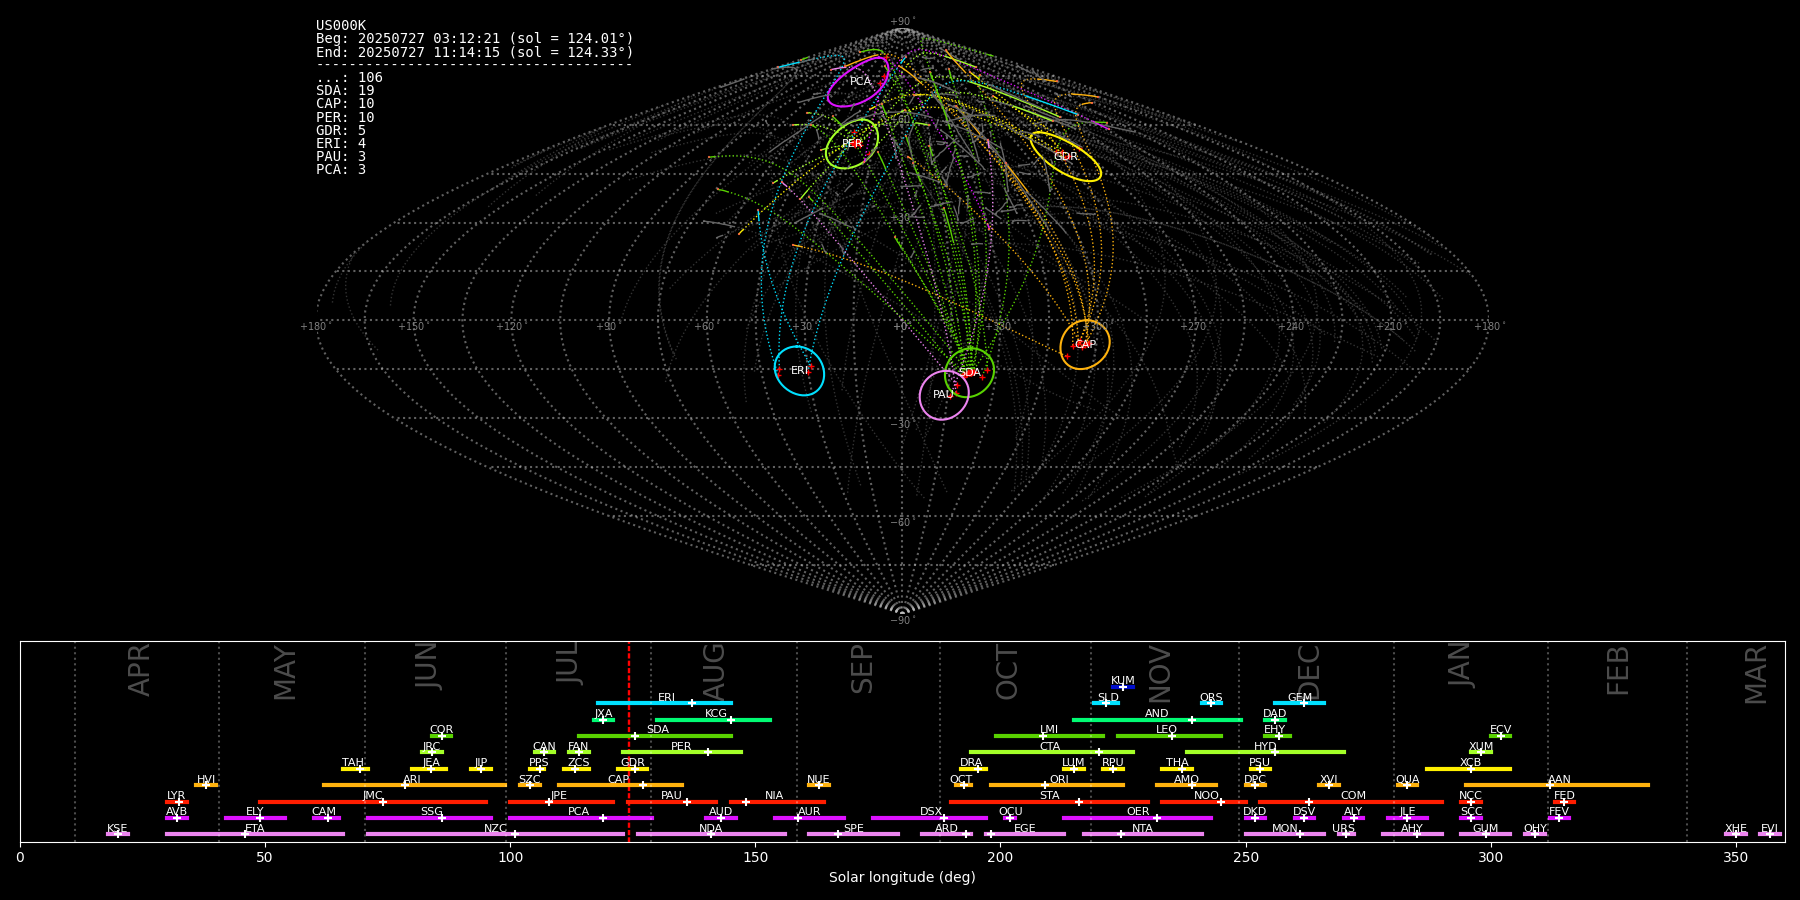Click the SPE shower bar in the timeline
The image size is (1800, 900).
click(x=853, y=834)
